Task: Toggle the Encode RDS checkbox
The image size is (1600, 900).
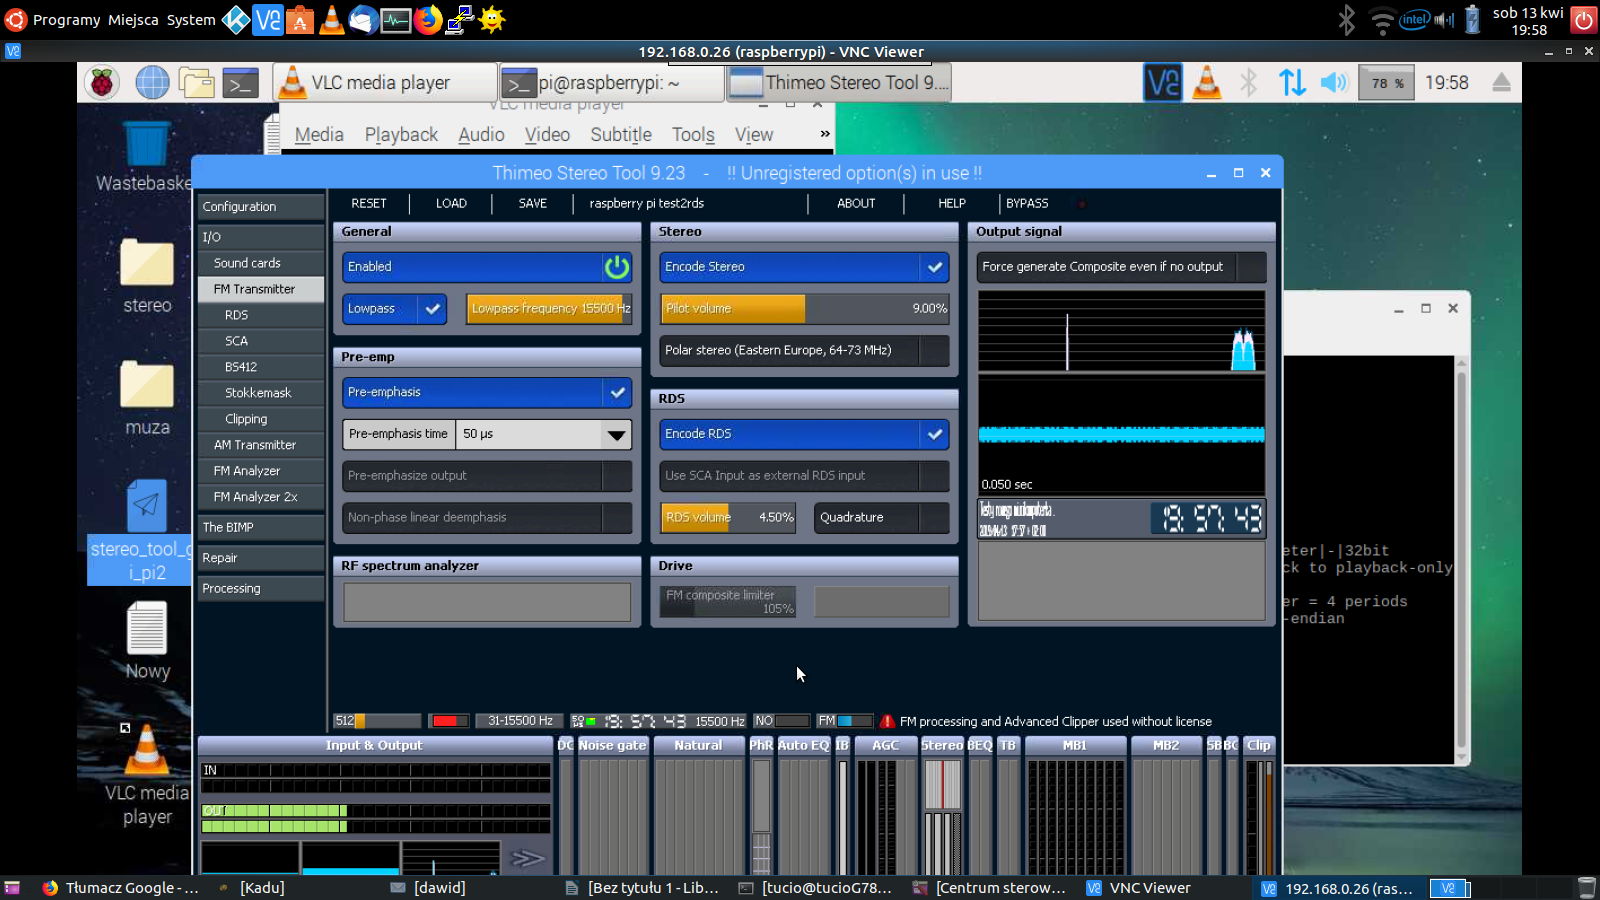Action: 935,434
